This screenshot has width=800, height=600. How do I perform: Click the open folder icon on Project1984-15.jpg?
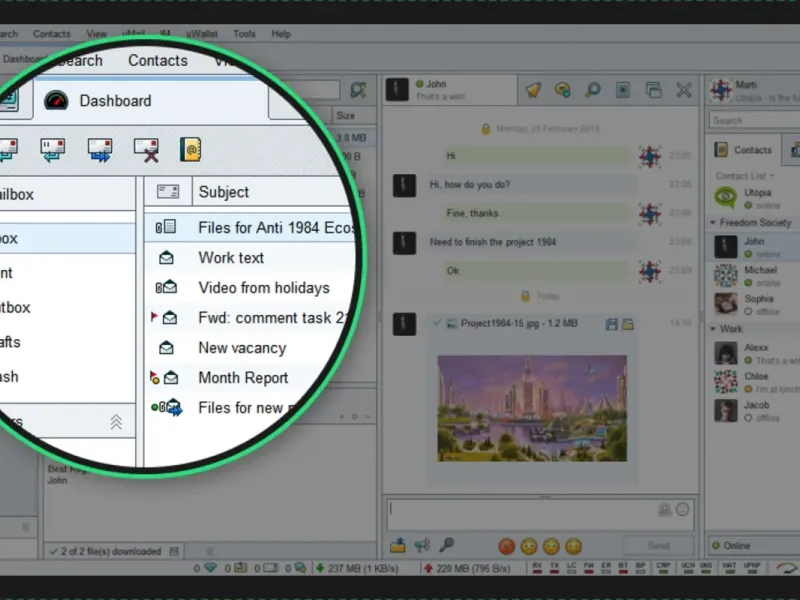pyautogui.click(x=628, y=324)
